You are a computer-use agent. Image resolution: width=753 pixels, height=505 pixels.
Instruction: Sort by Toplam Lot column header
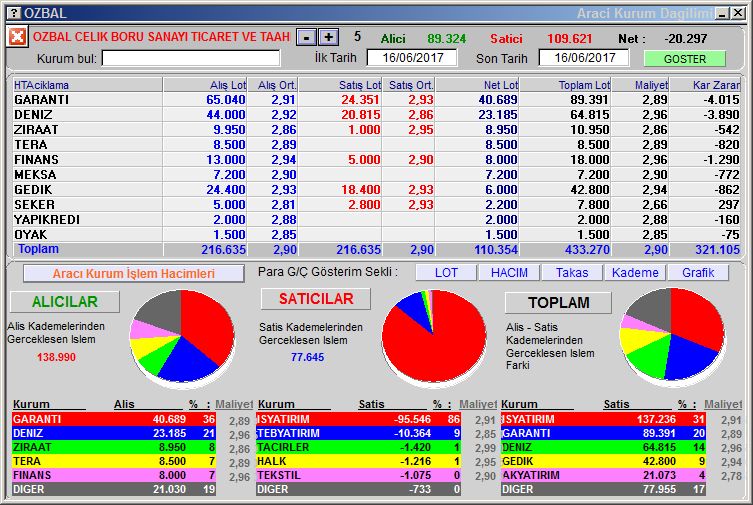(566, 85)
